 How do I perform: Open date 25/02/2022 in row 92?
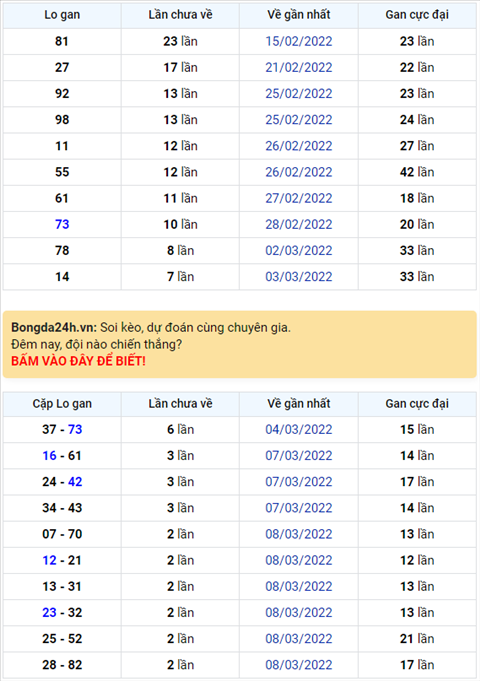tap(299, 93)
